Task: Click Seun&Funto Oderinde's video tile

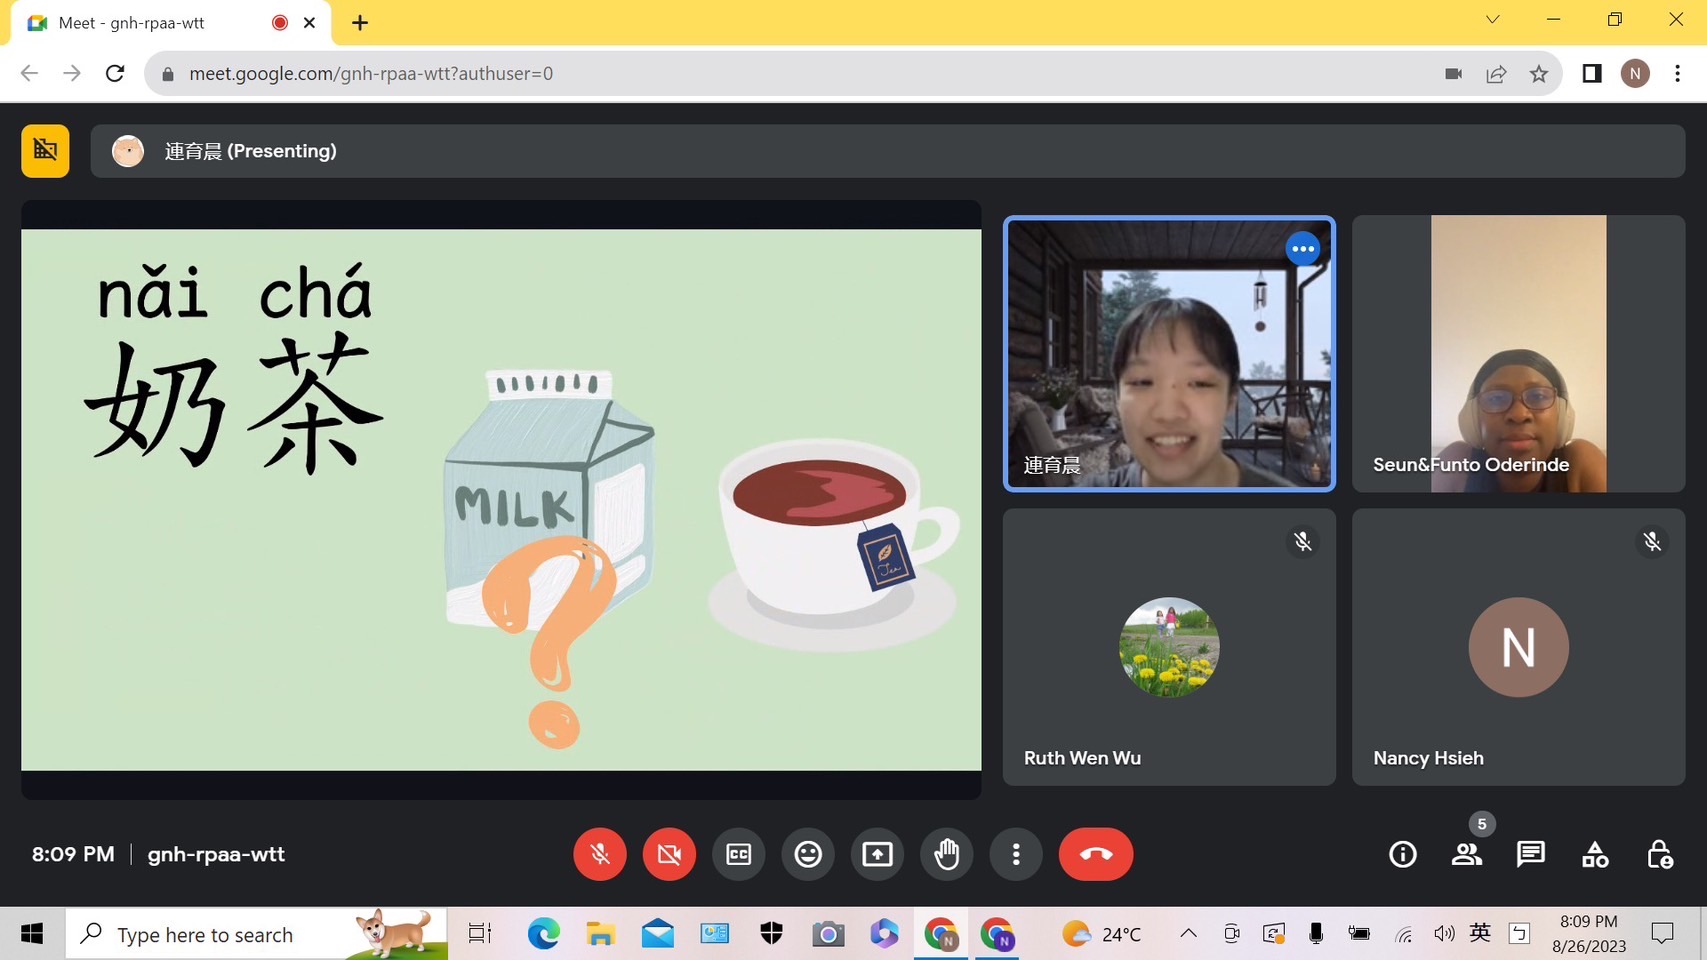Action: [x=1518, y=354]
